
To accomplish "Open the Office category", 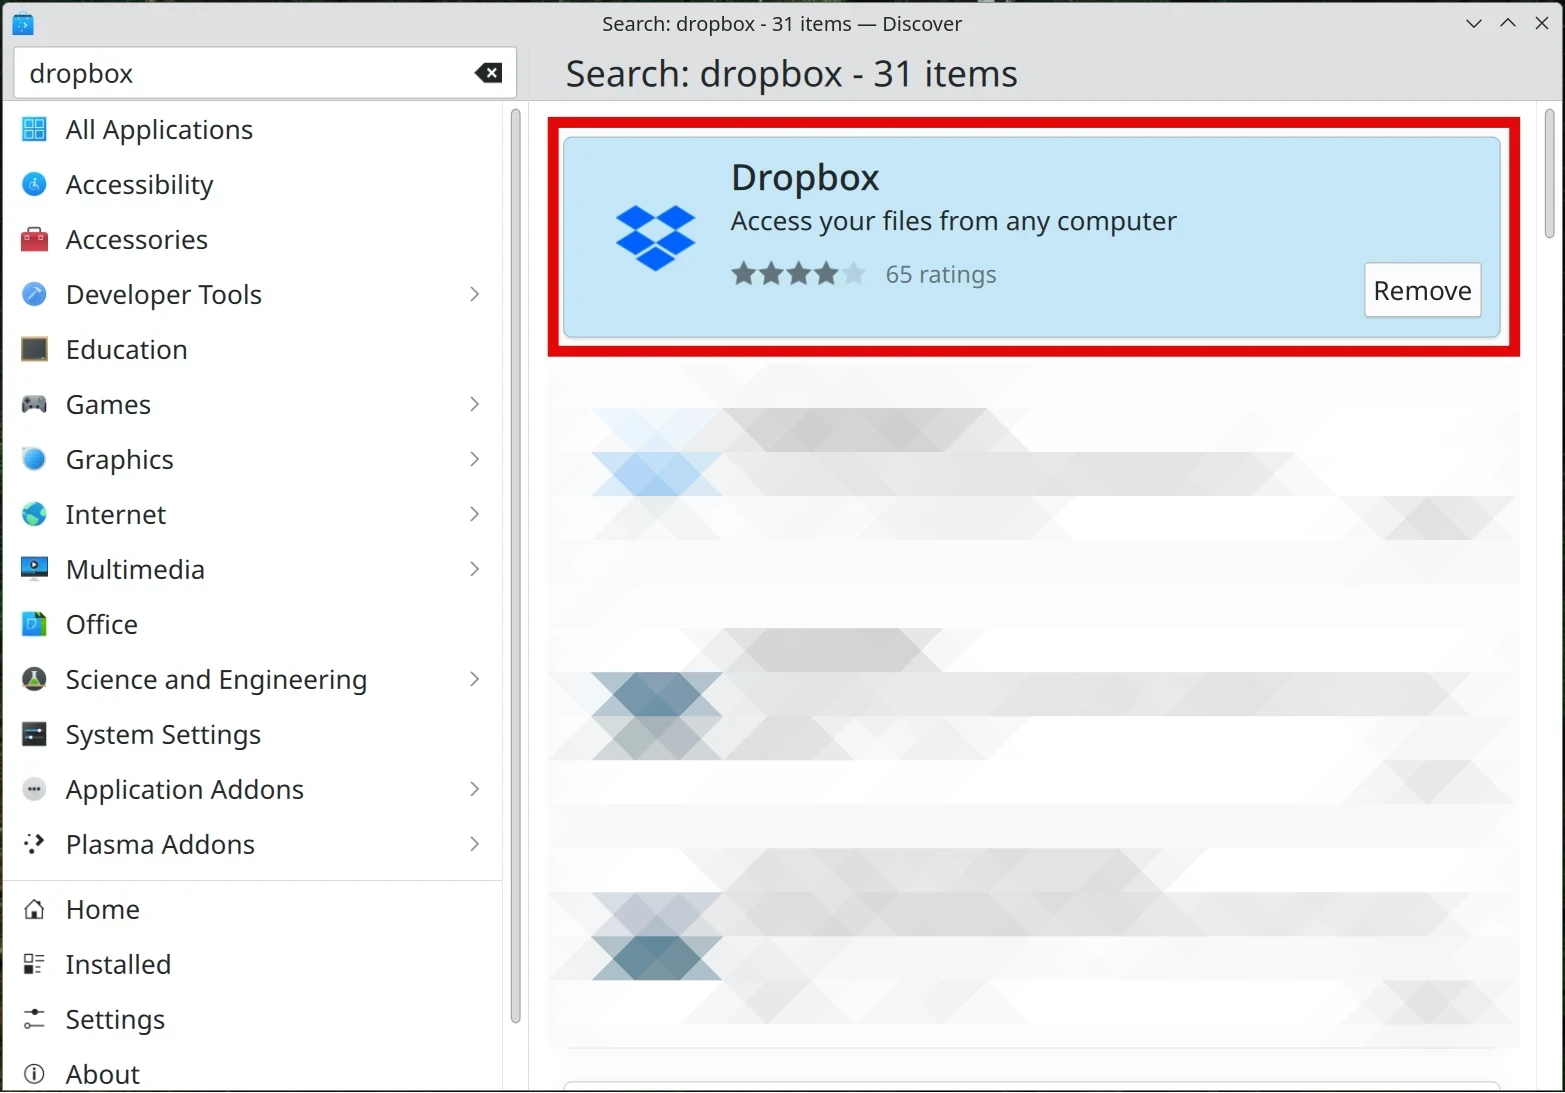I will point(253,624).
